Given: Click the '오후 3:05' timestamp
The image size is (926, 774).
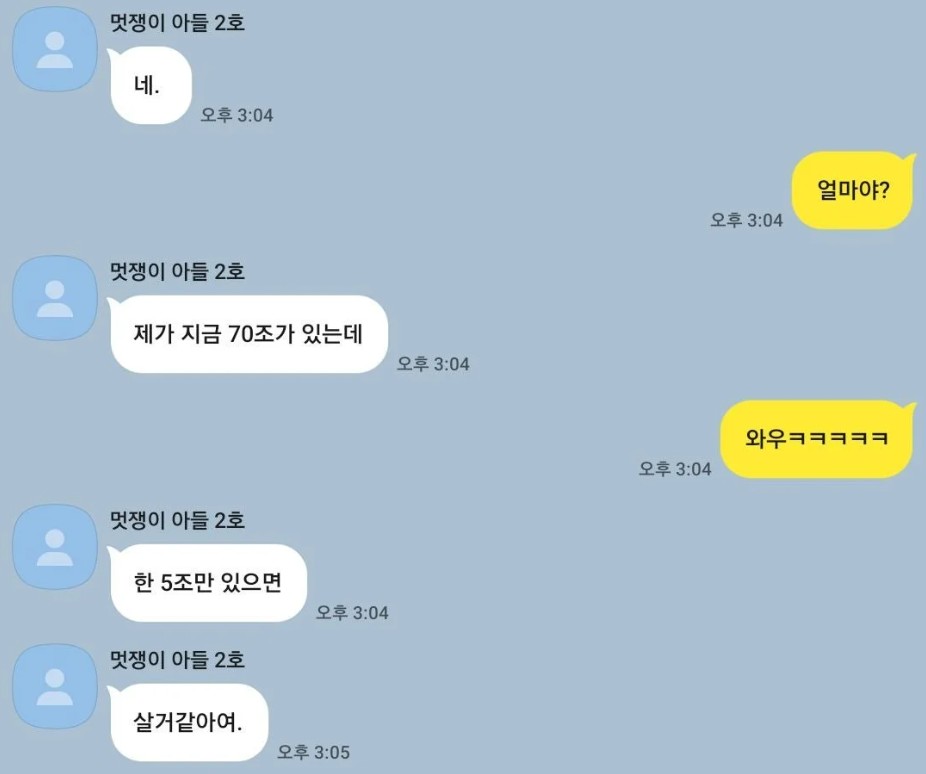Looking at the screenshot, I should (x=314, y=752).
